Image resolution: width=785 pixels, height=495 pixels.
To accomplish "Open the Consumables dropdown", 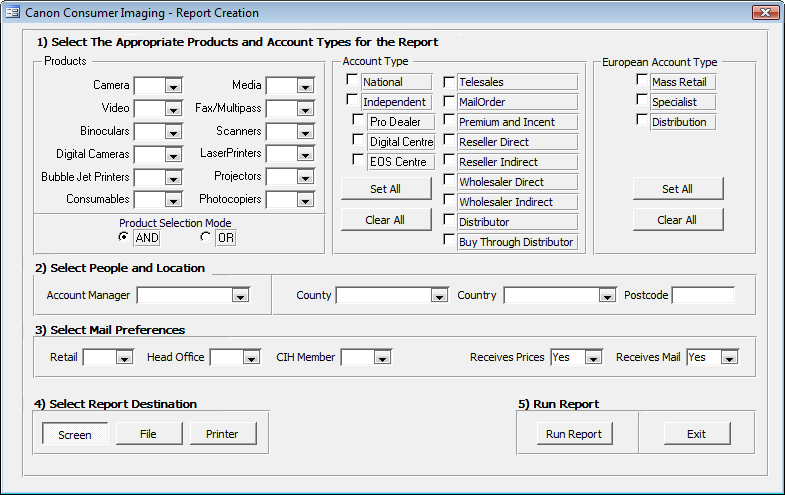I will coord(173,200).
